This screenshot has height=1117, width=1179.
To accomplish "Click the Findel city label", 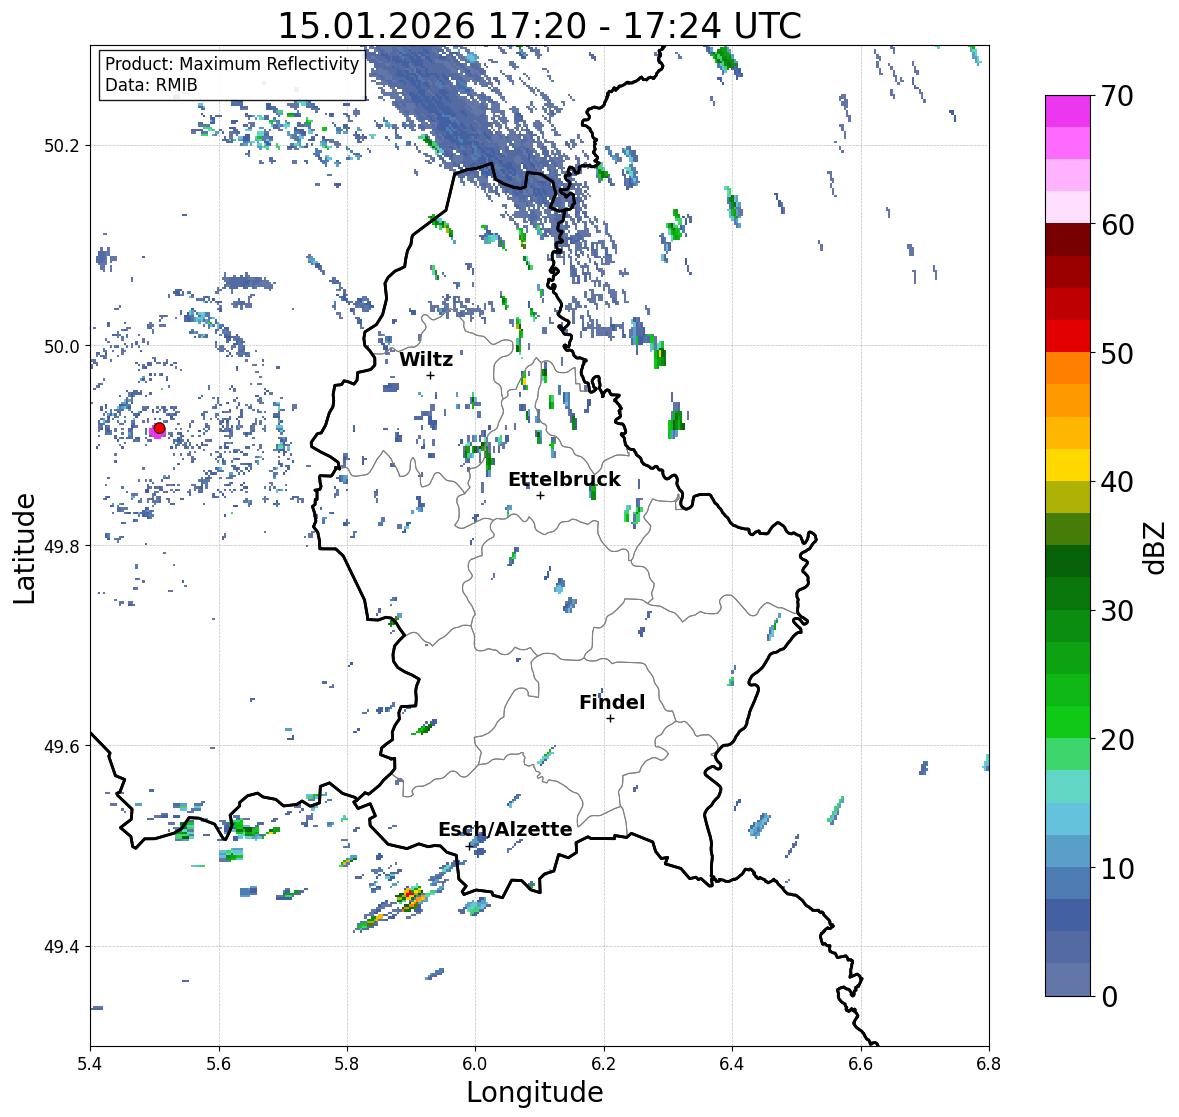I will [611, 702].
